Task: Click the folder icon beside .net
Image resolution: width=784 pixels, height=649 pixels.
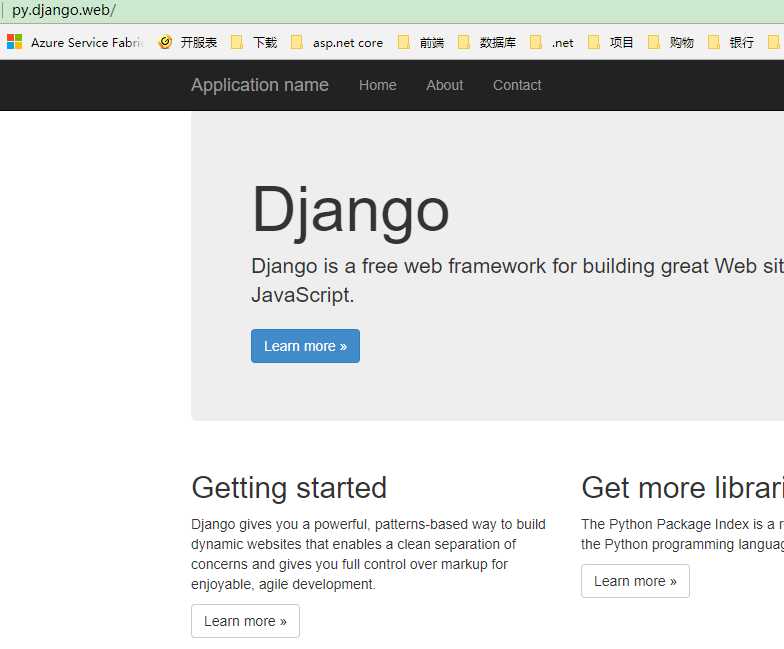Action: [x=536, y=42]
